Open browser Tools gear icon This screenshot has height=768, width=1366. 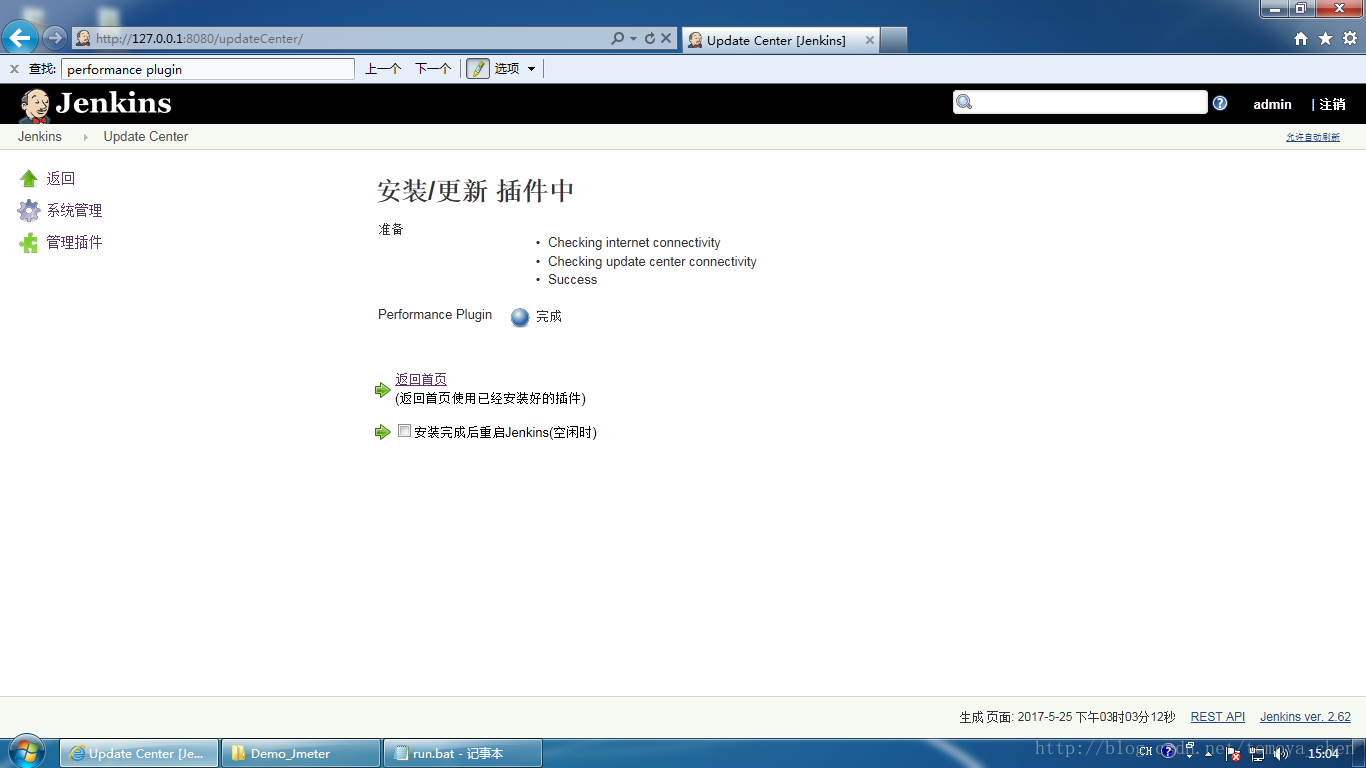1350,39
